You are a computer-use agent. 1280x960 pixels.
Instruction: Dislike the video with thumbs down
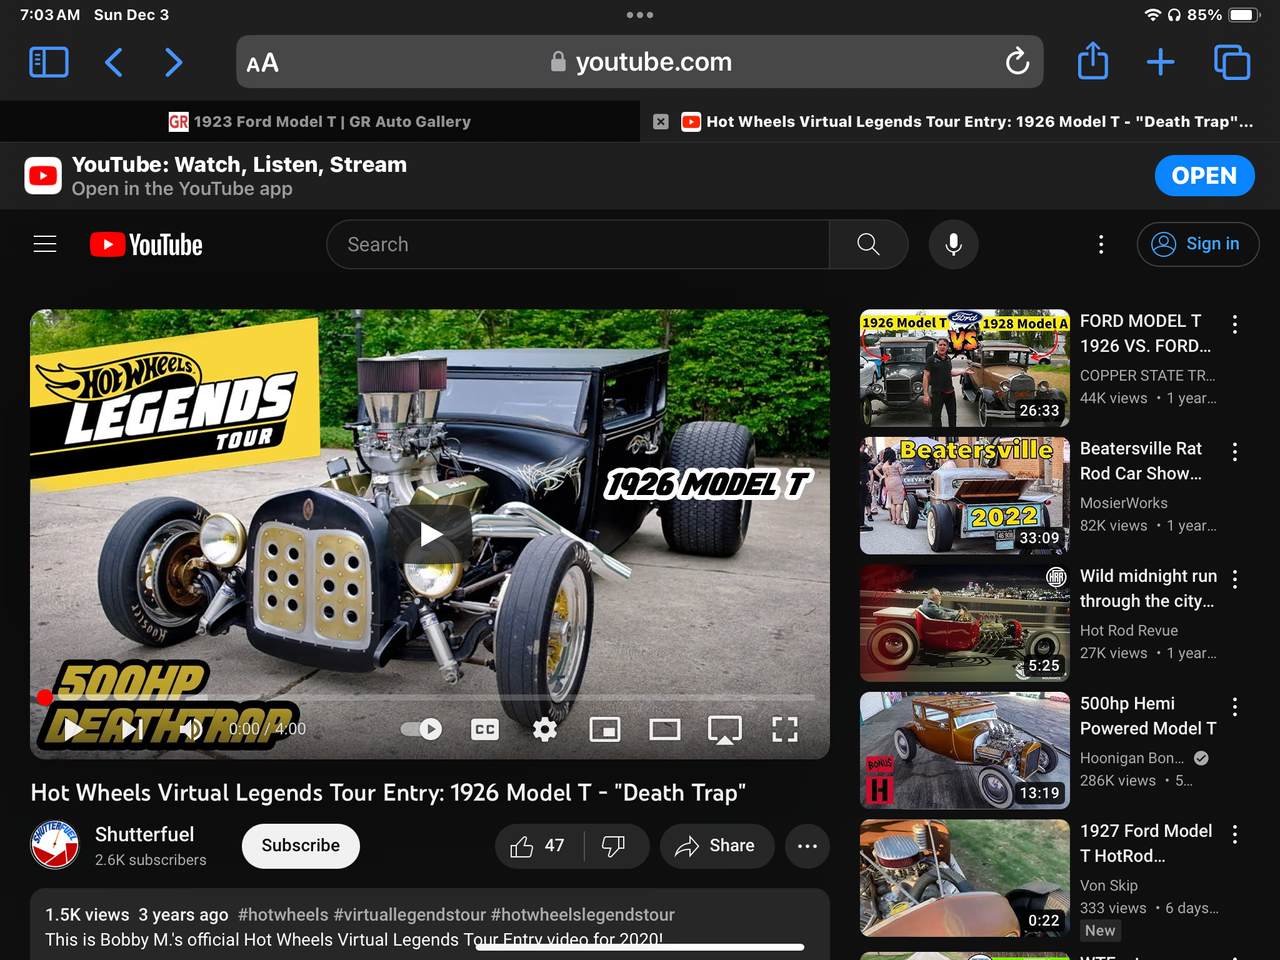pyautogui.click(x=614, y=846)
